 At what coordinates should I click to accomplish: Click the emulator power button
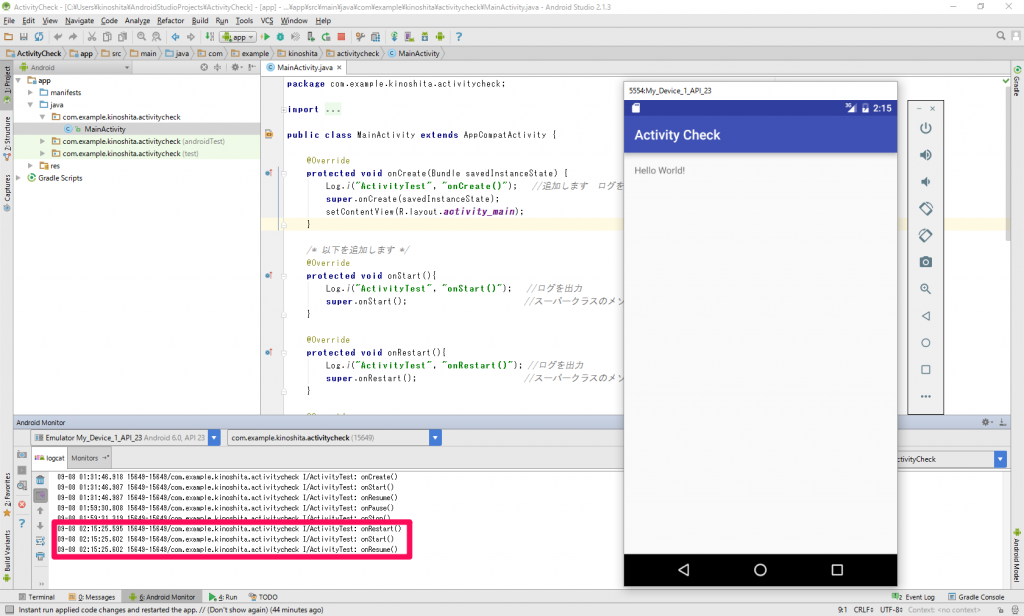tap(925, 128)
